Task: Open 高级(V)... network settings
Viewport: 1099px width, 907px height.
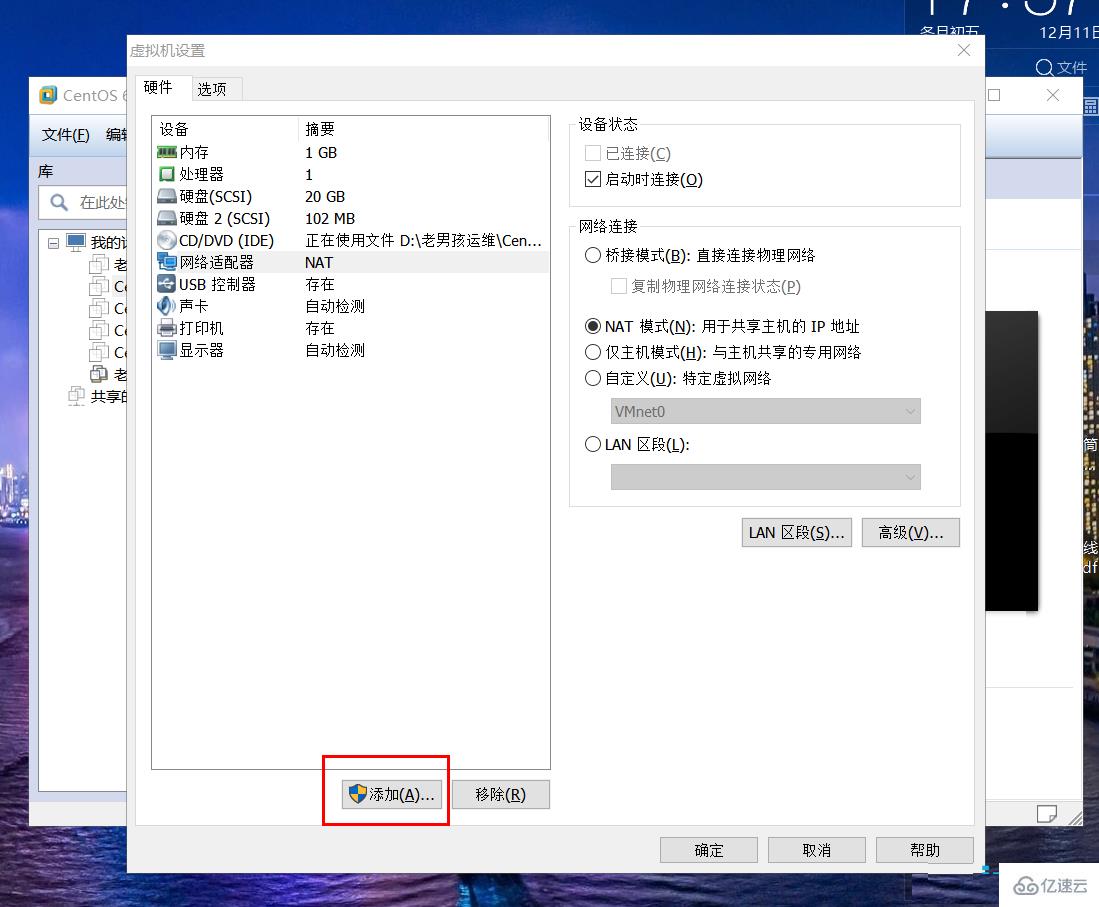Action: pos(910,533)
